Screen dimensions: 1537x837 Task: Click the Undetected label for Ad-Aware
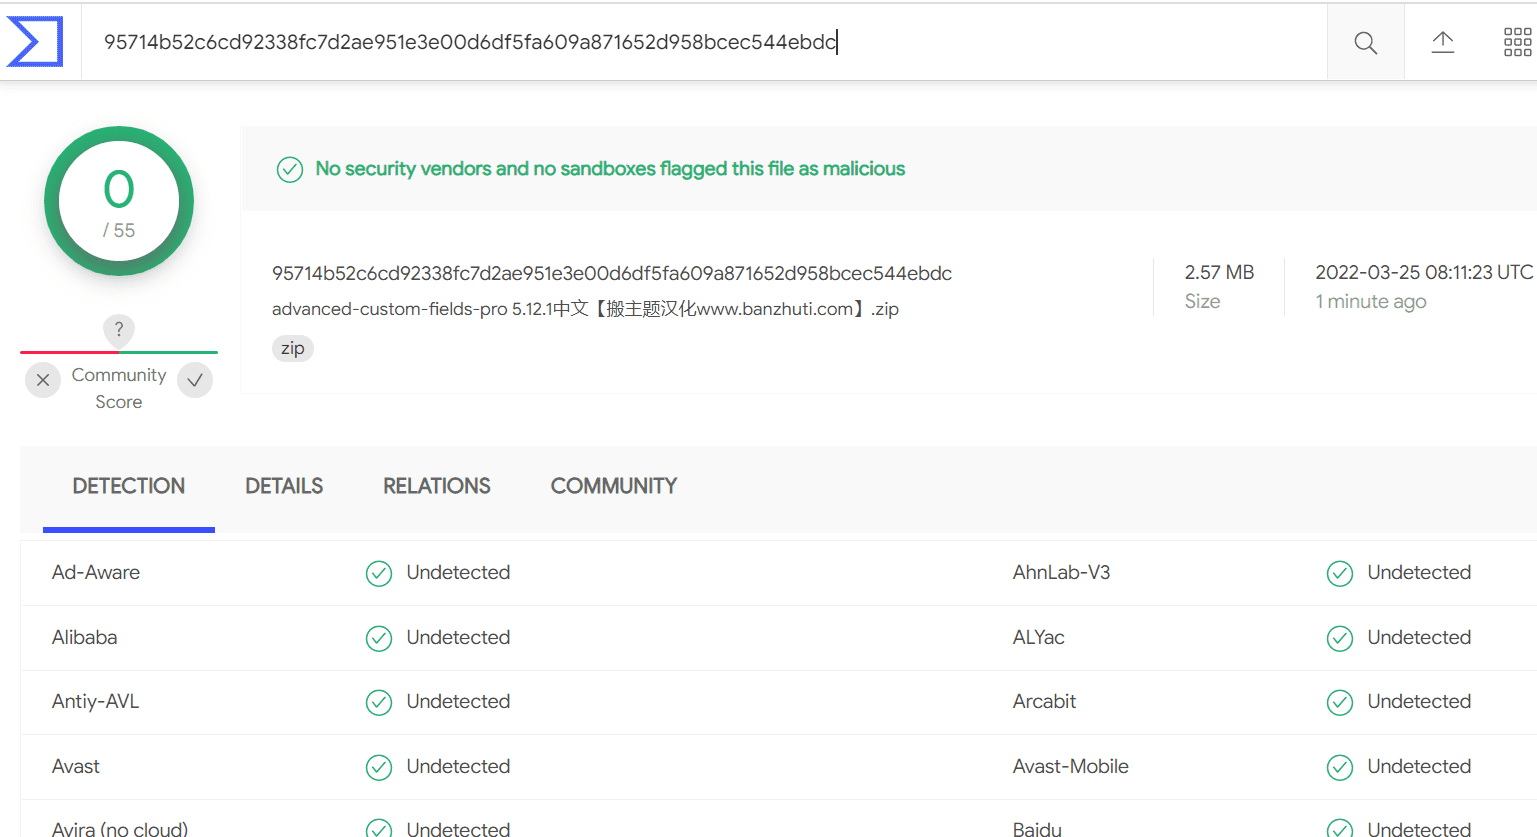click(x=458, y=572)
